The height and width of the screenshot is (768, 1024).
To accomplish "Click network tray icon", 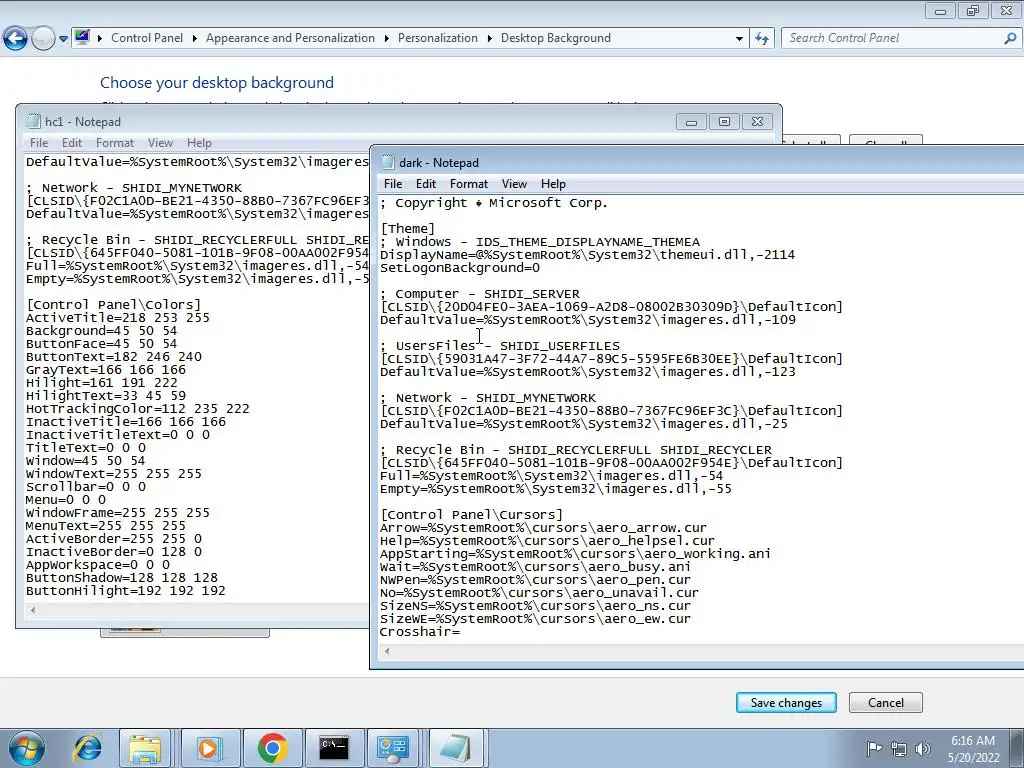I will click(899, 748).
